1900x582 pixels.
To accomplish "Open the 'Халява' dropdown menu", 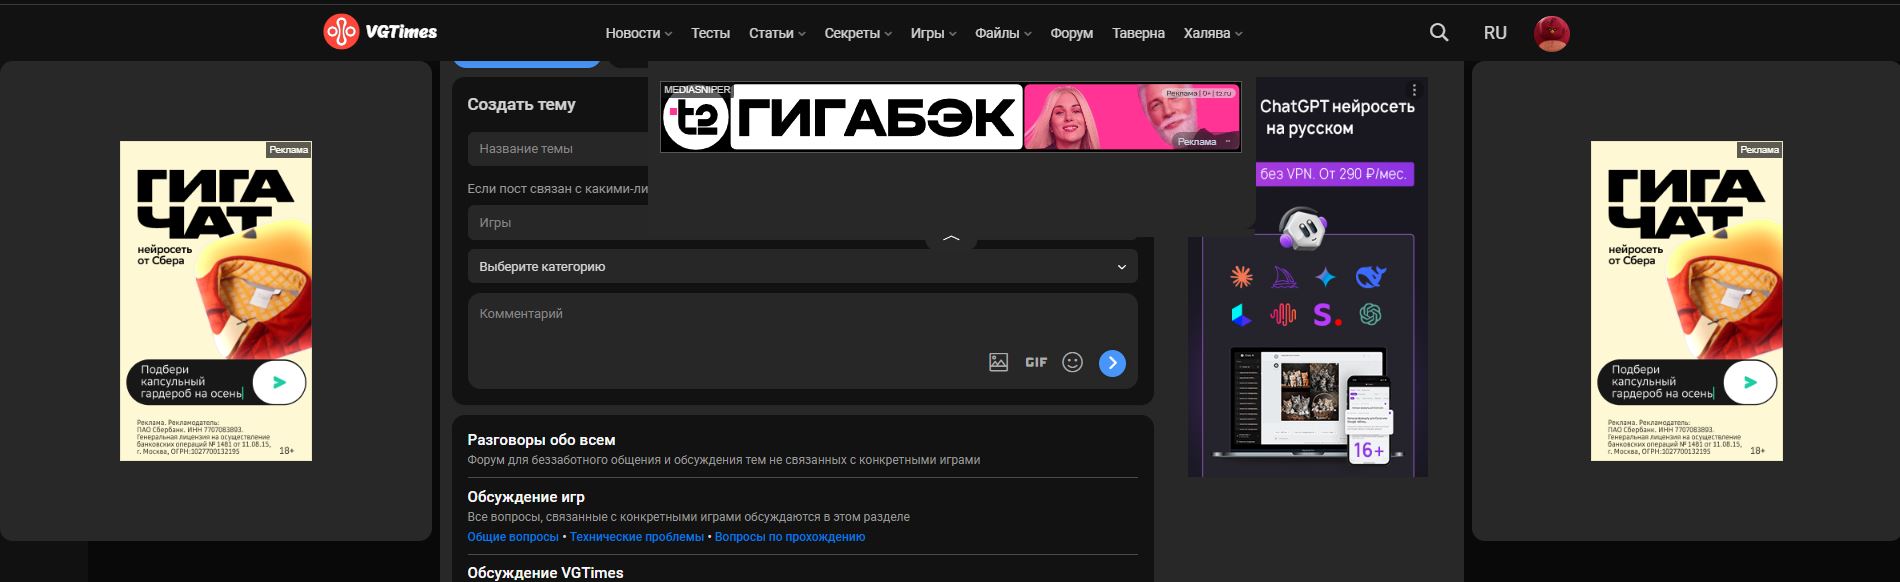I will pos(1212,33).
